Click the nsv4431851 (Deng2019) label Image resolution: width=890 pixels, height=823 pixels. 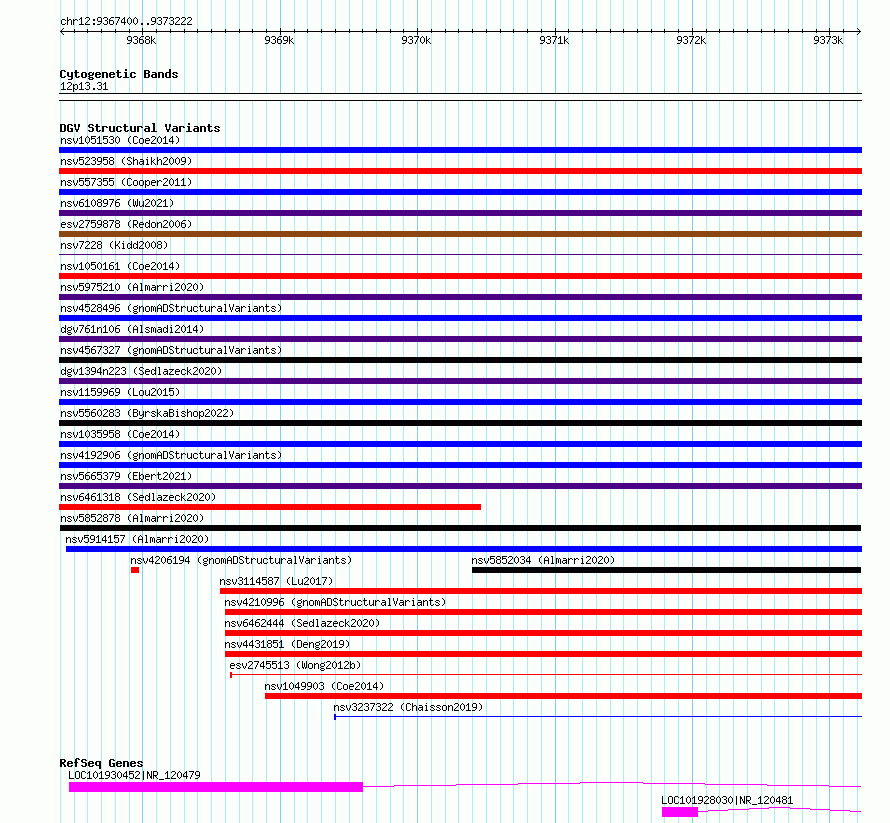tap(287, 644)
